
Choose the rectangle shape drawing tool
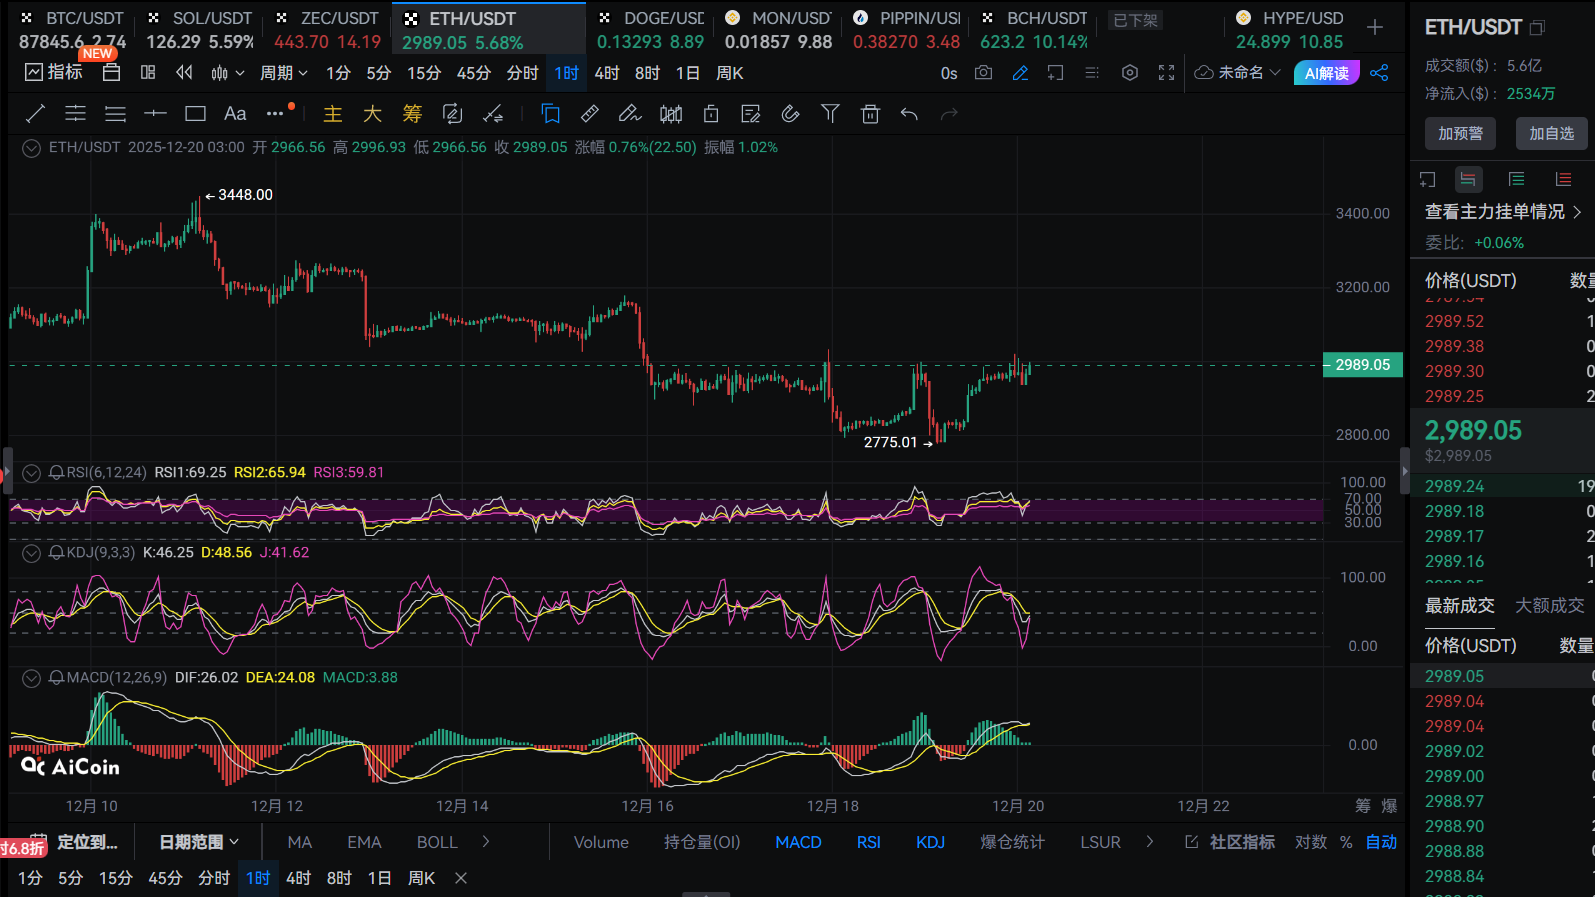(195, 114)
